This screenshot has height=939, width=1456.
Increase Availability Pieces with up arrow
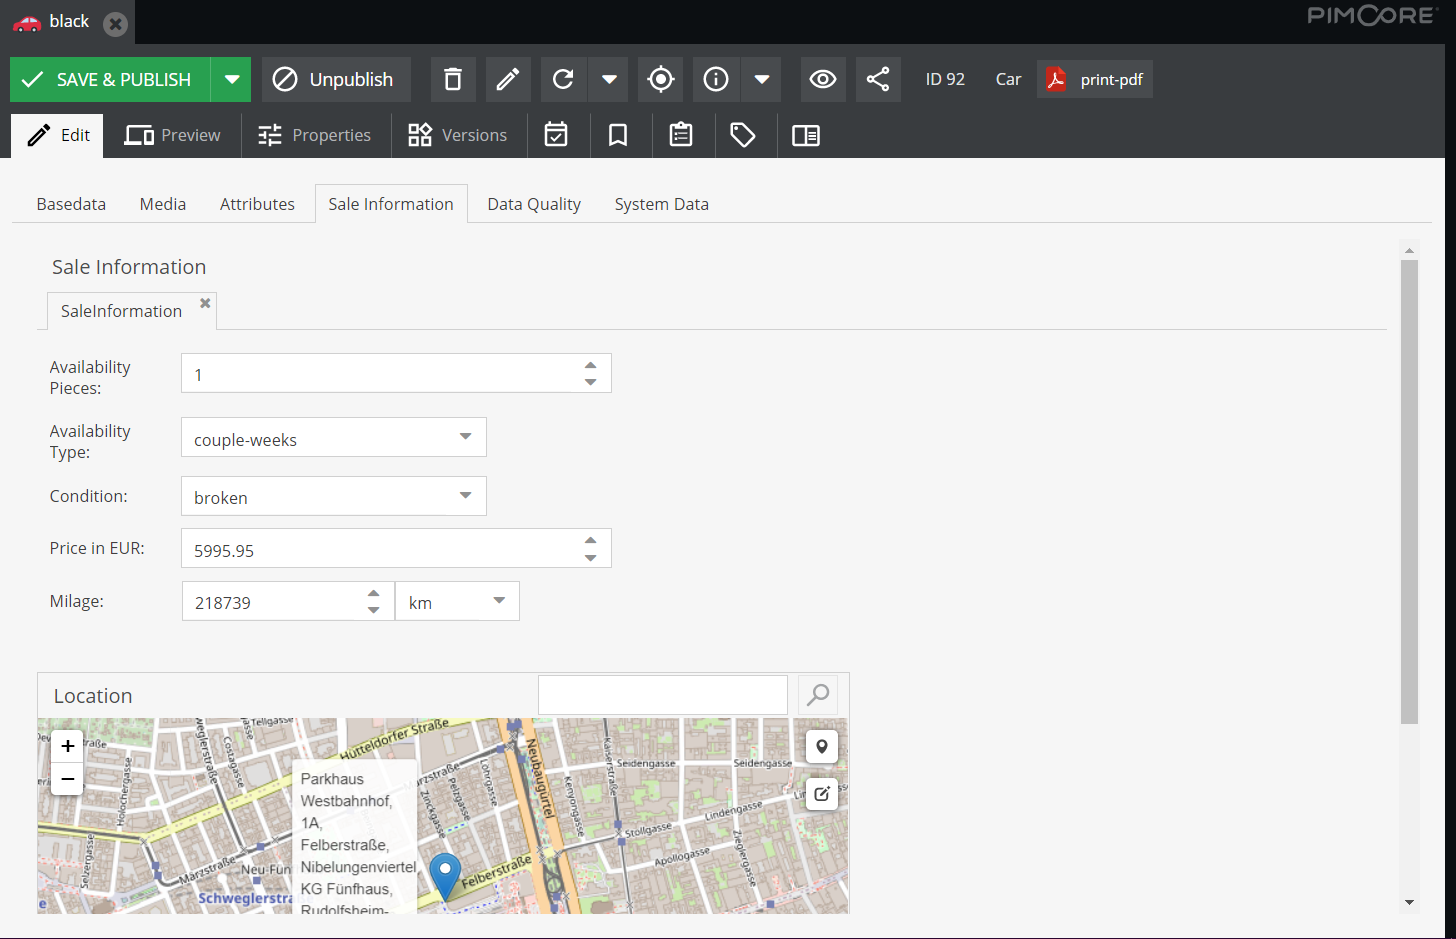pos(591,365)
